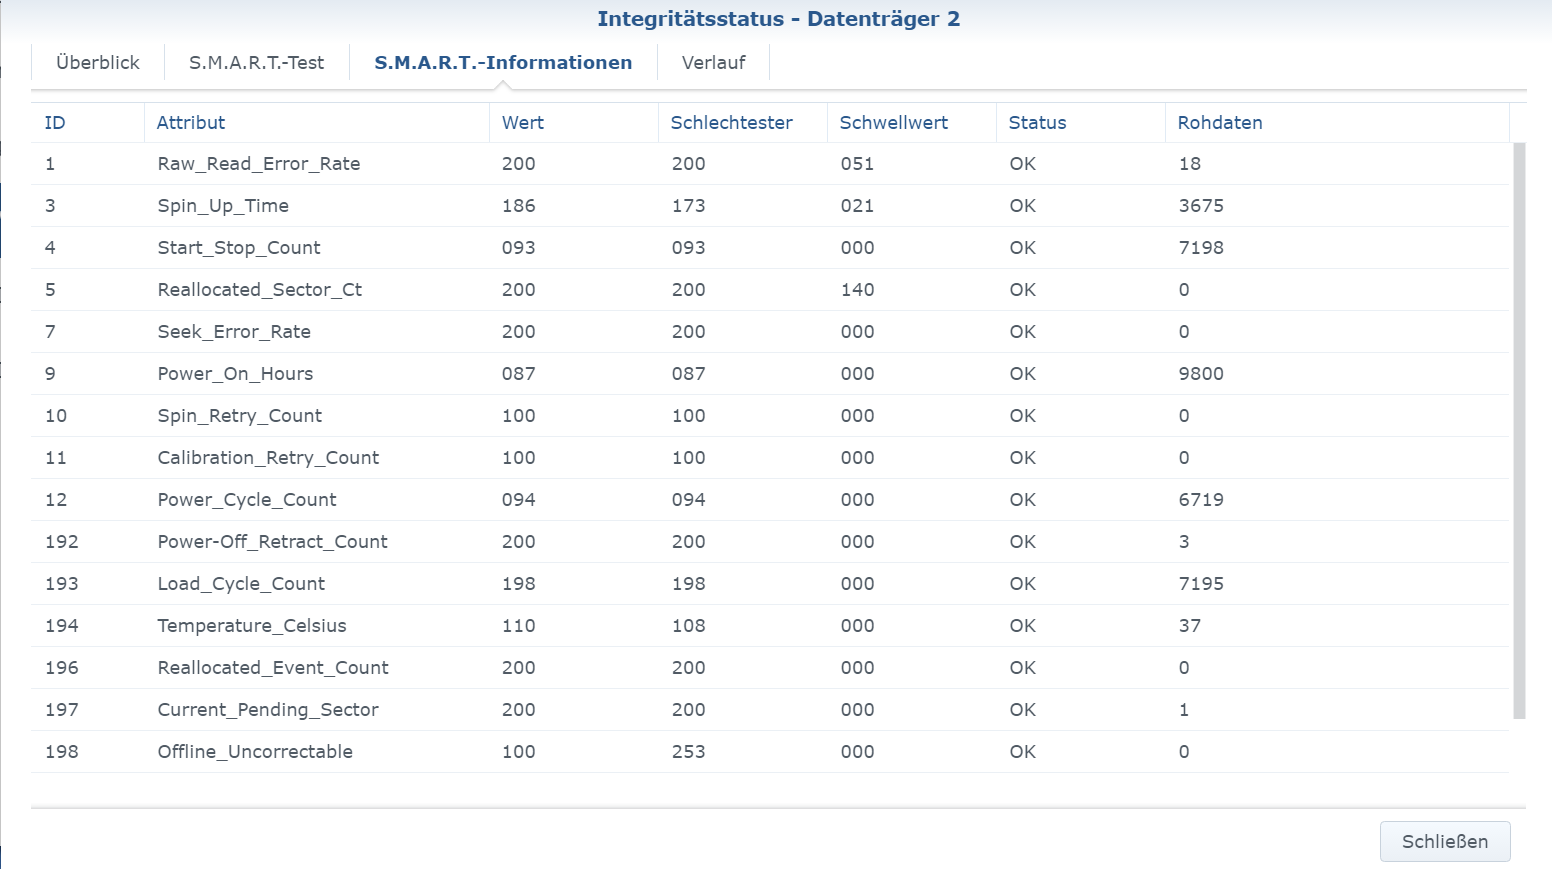Viewport: 1552px width, 869px height.
Task: Open the S.M.A.R.T.-Test tab
Action: click(257, 62)
